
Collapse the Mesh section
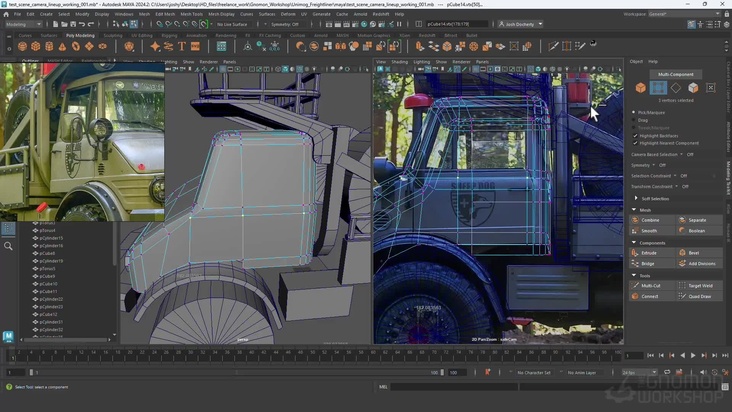click(633, 210)
